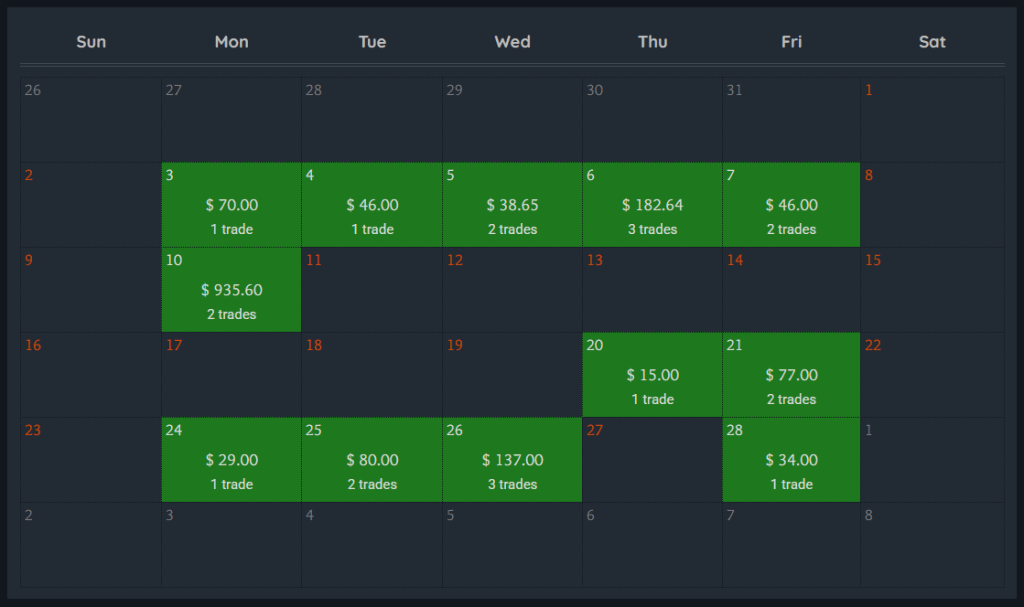Viewport: 1024px width, 607px height.
Task: Click the Fri column header
Action: (791, 42)
